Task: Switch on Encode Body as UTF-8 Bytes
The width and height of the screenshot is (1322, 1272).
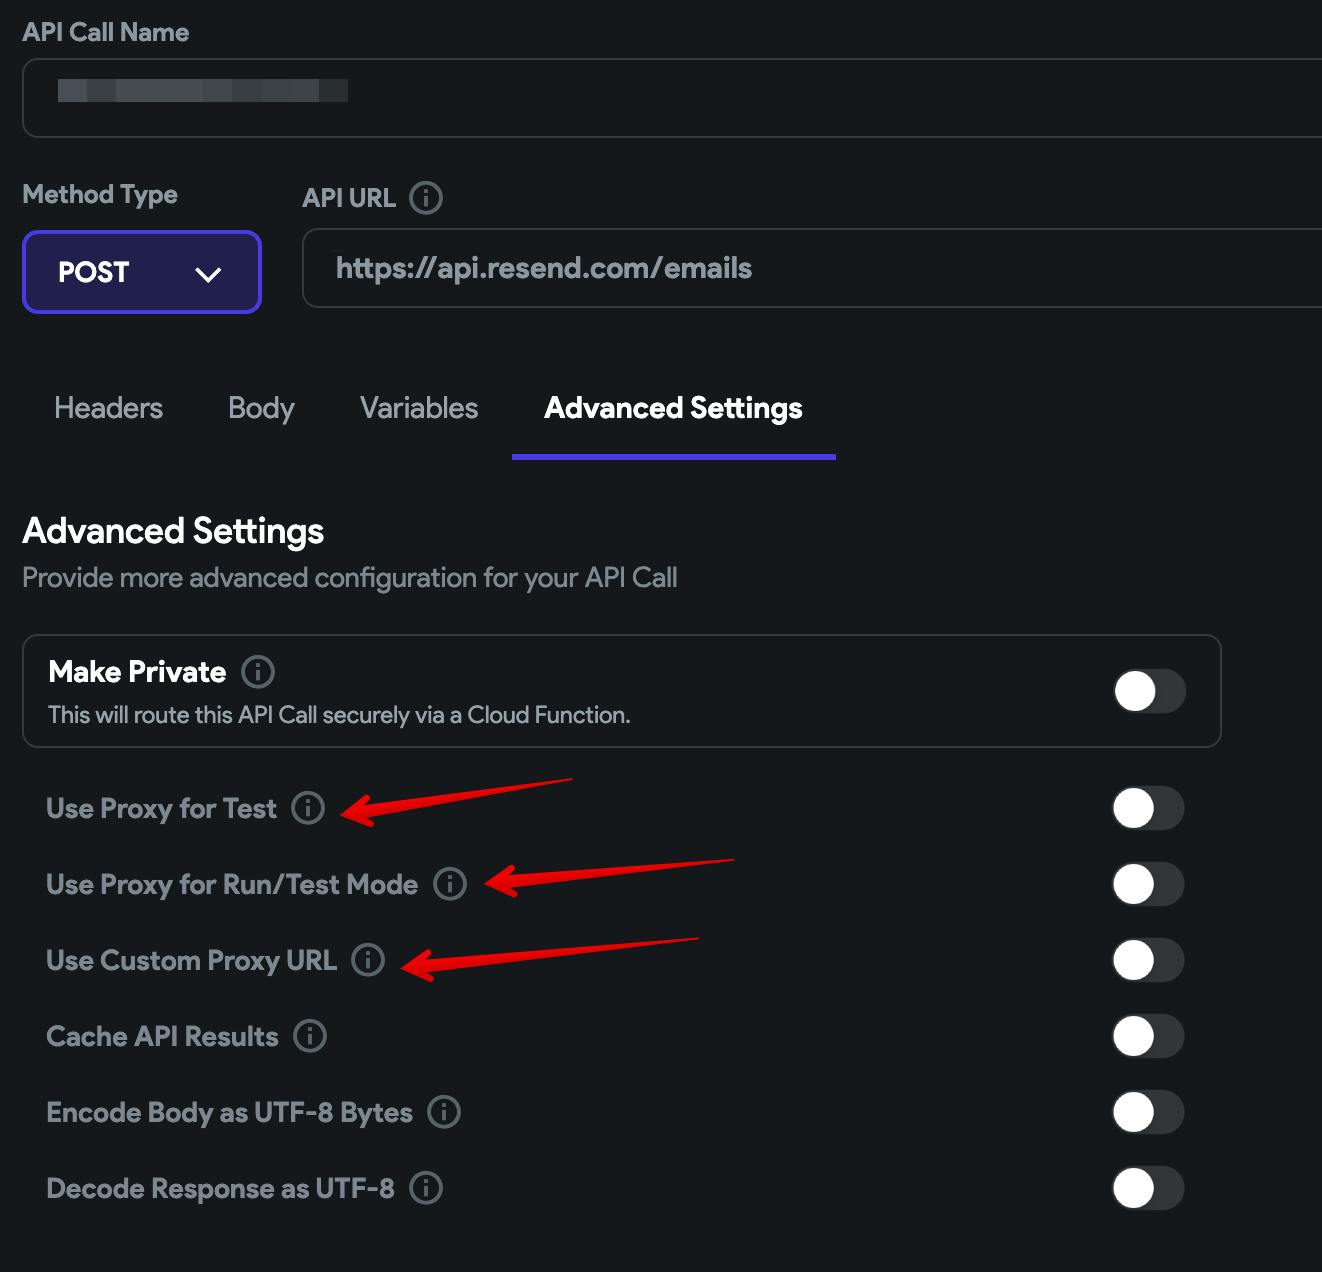Action: click(x=1148, y=1112)
